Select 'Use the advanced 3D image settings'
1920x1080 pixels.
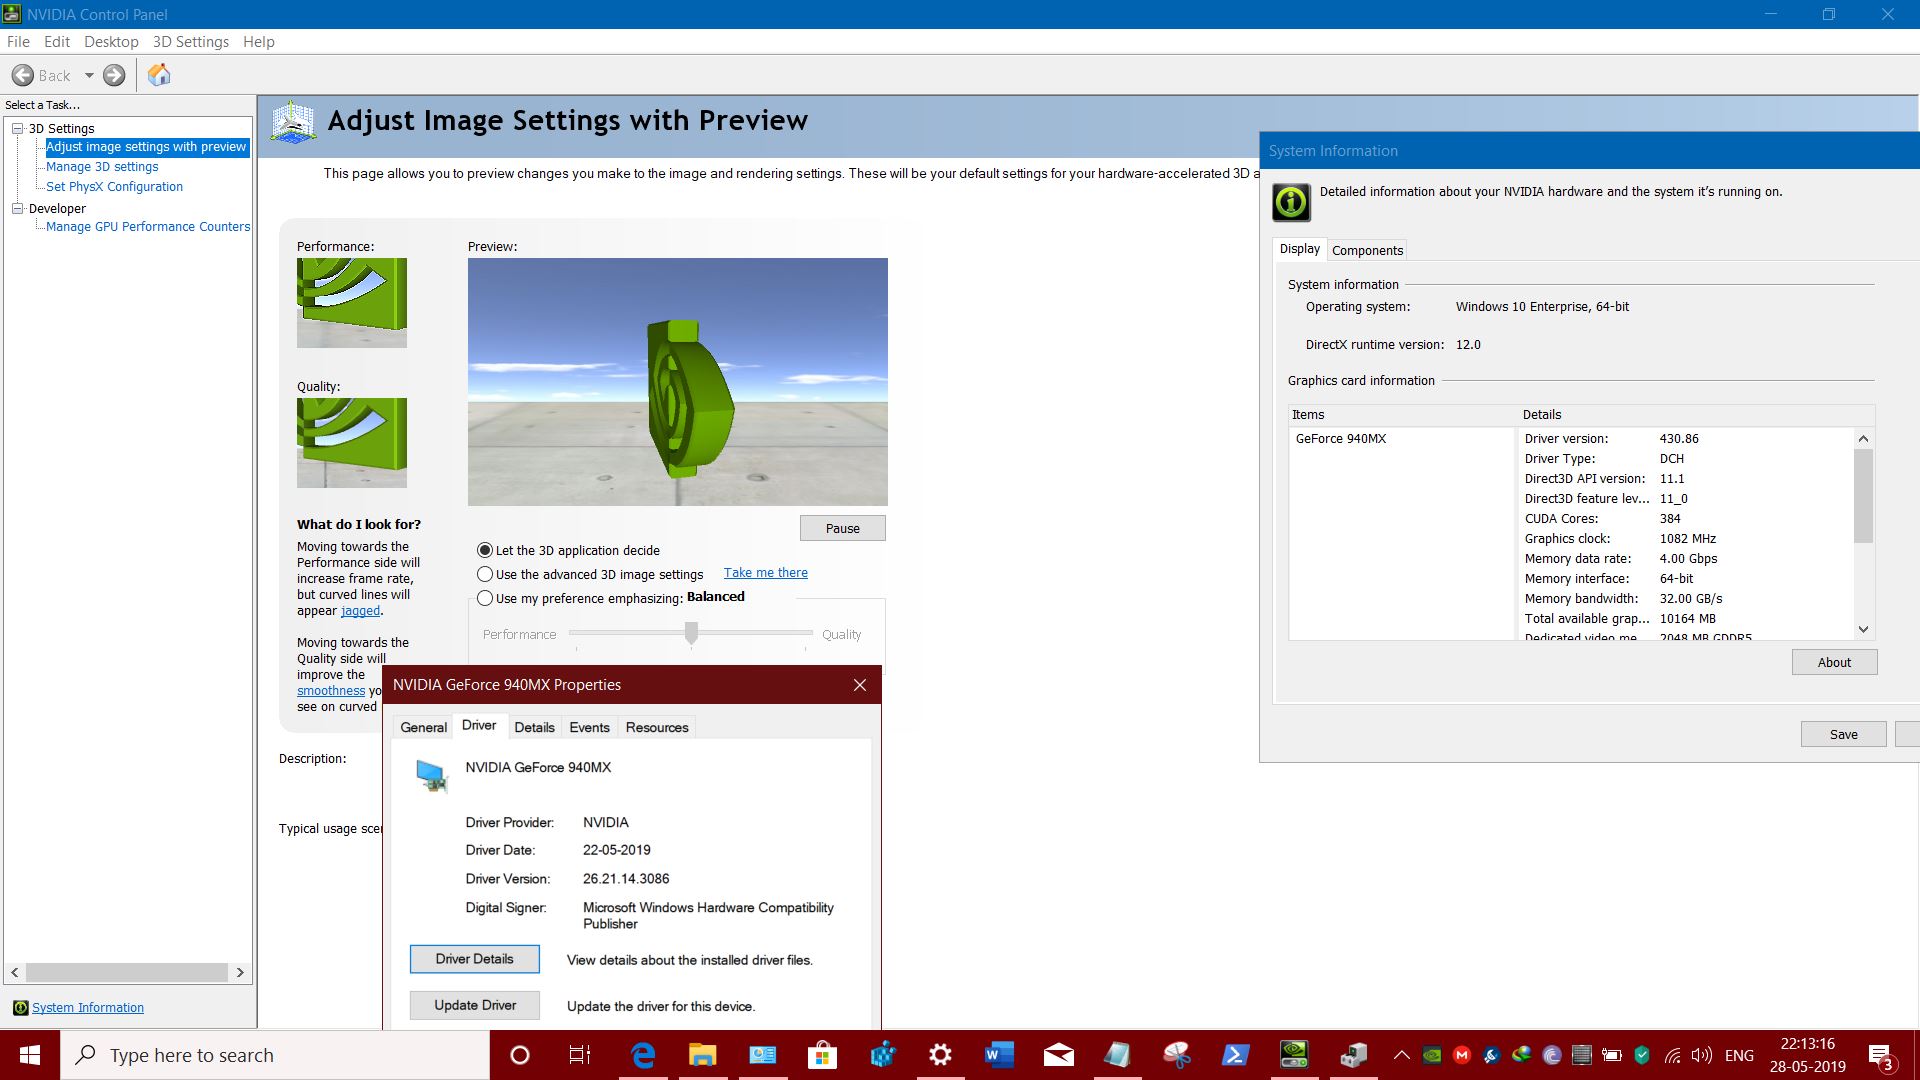coord(485,573)
